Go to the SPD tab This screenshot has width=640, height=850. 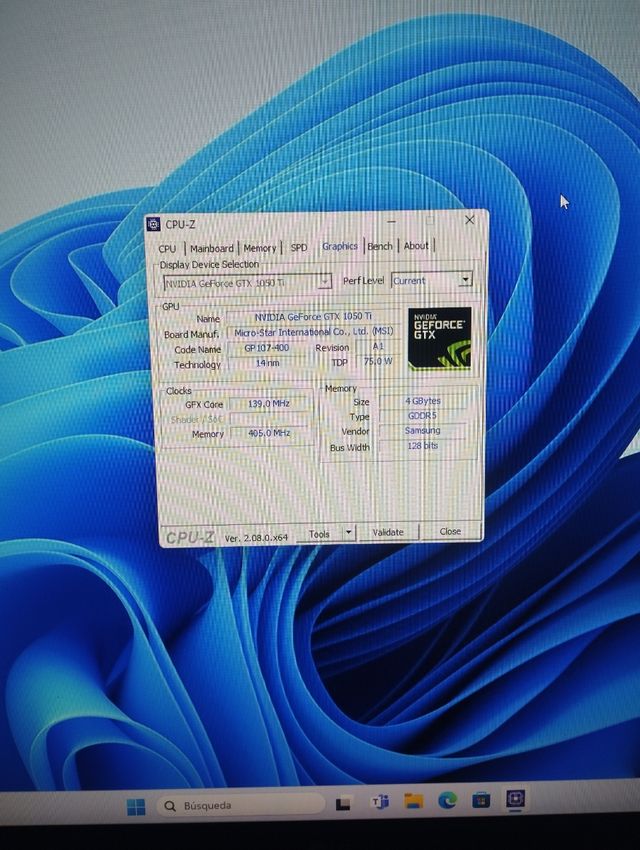(x=299, y=247)
